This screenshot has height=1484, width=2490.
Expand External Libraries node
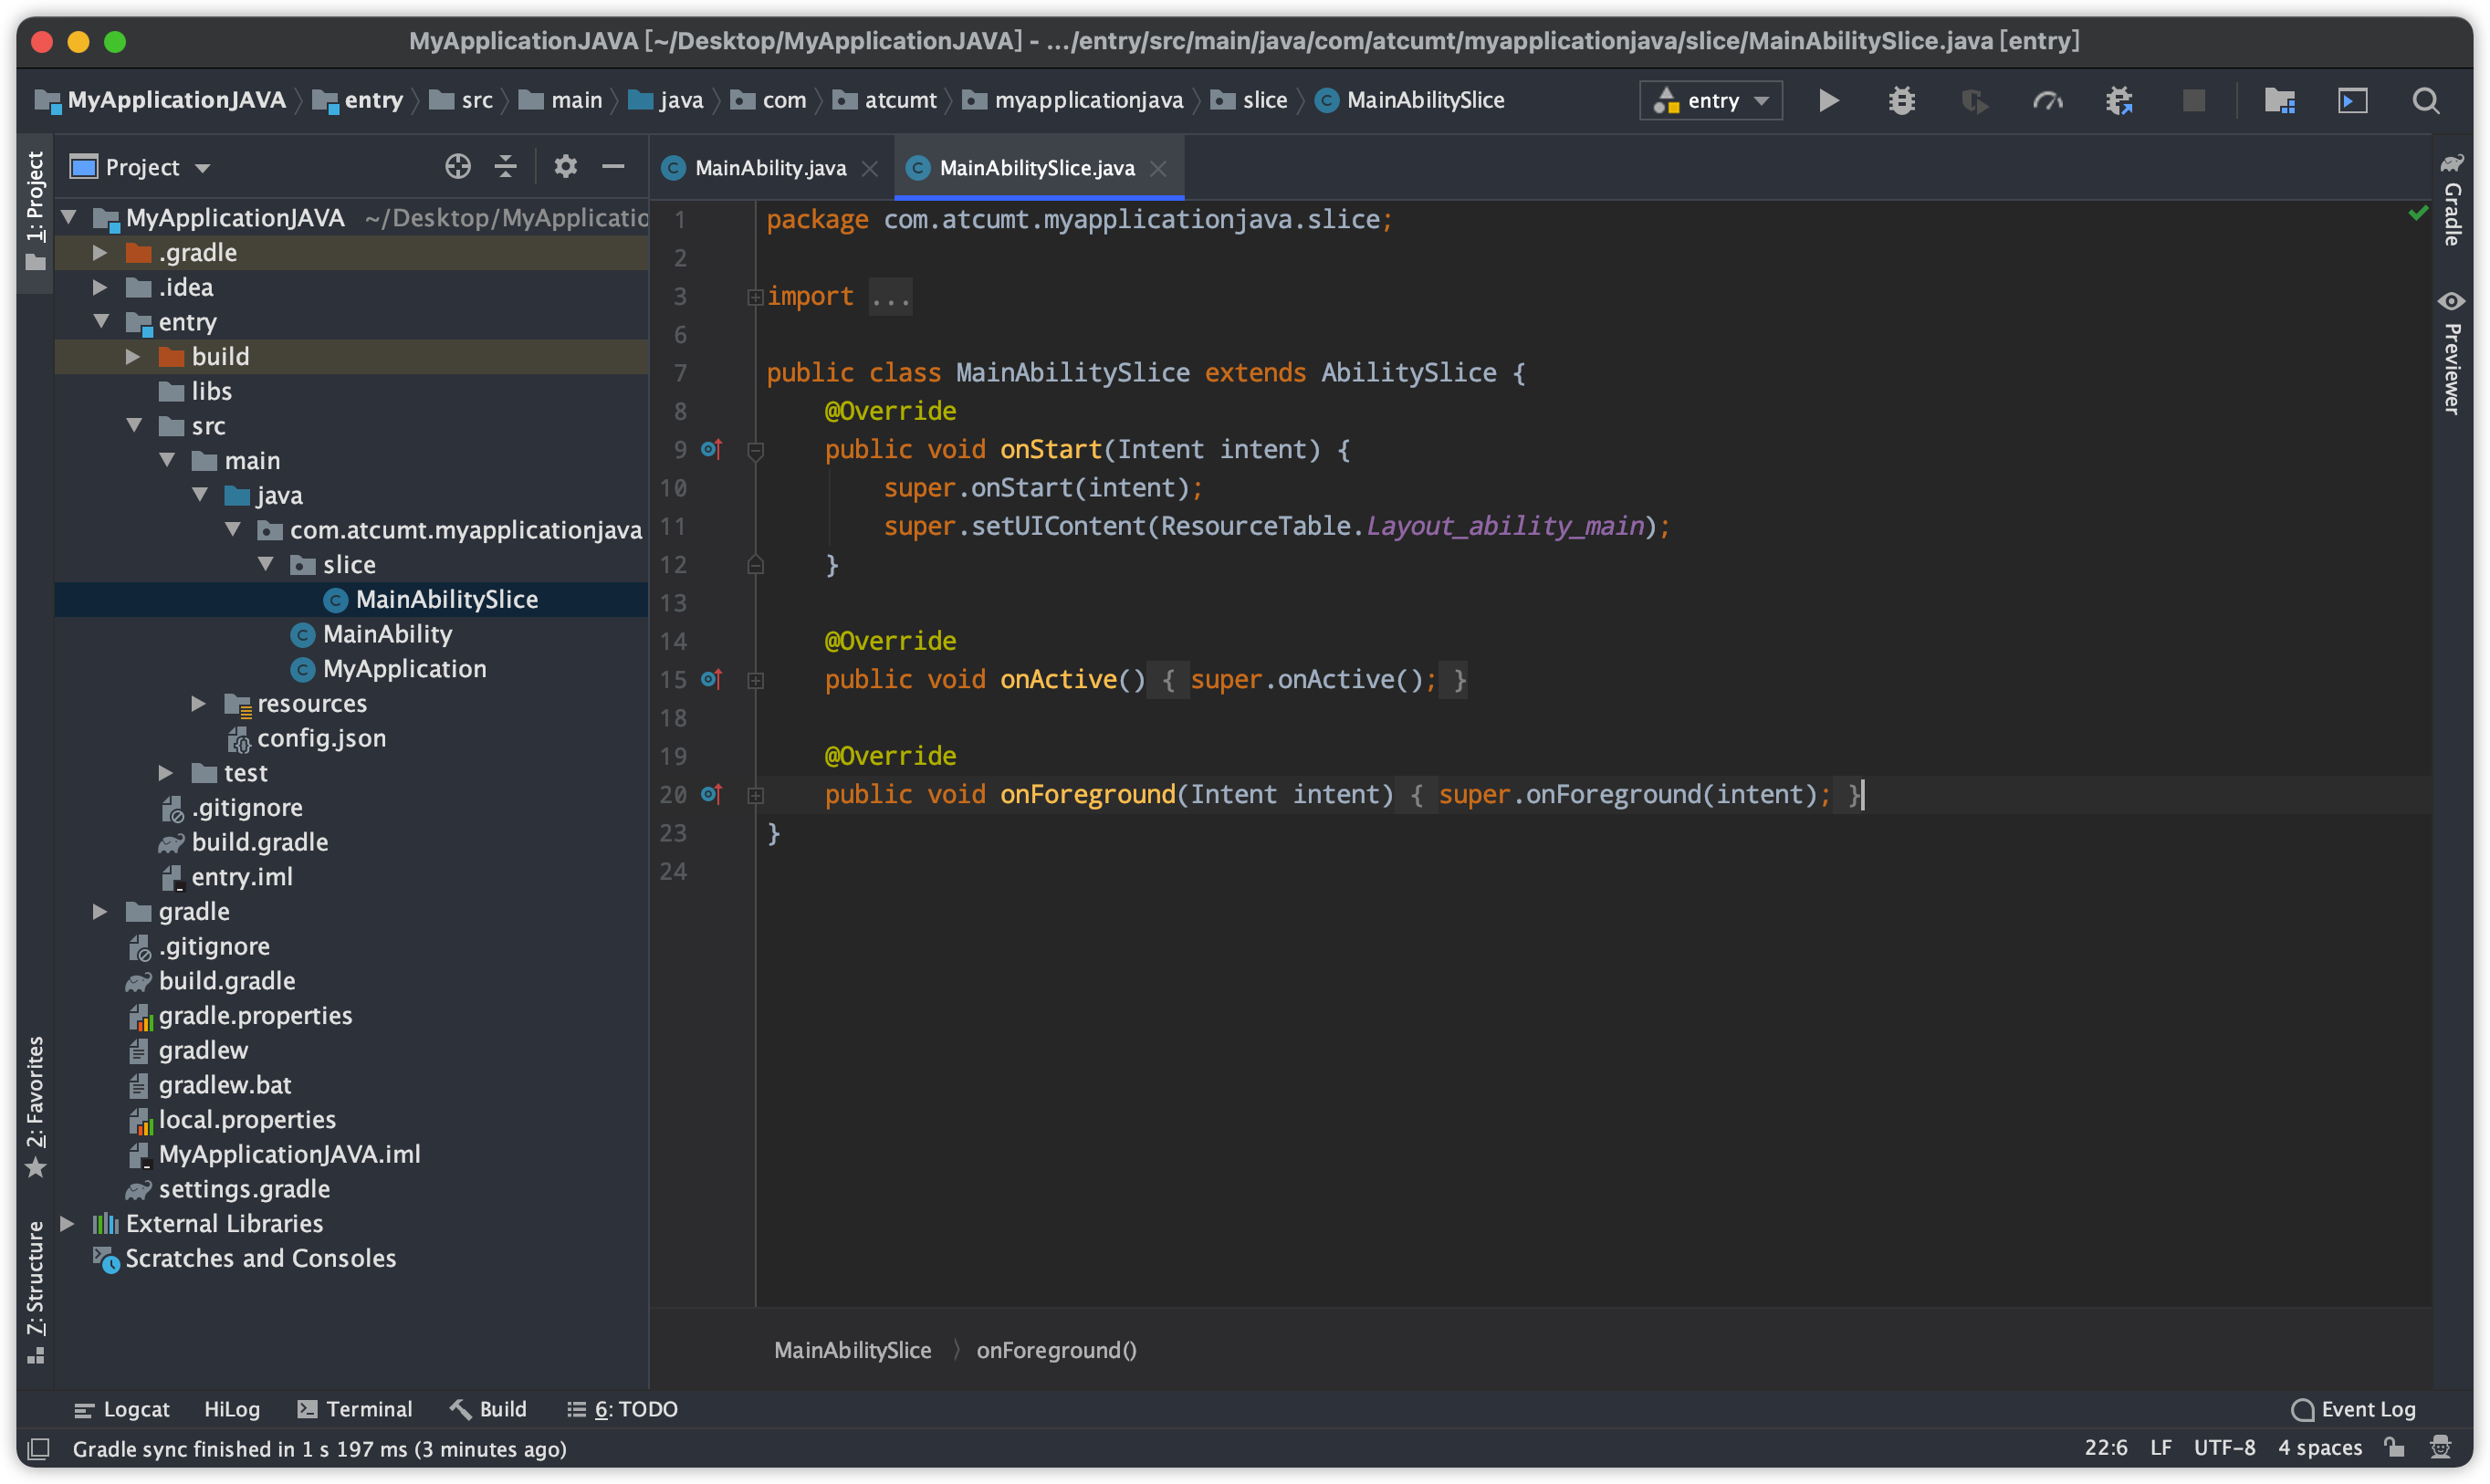coord(67,1223)
